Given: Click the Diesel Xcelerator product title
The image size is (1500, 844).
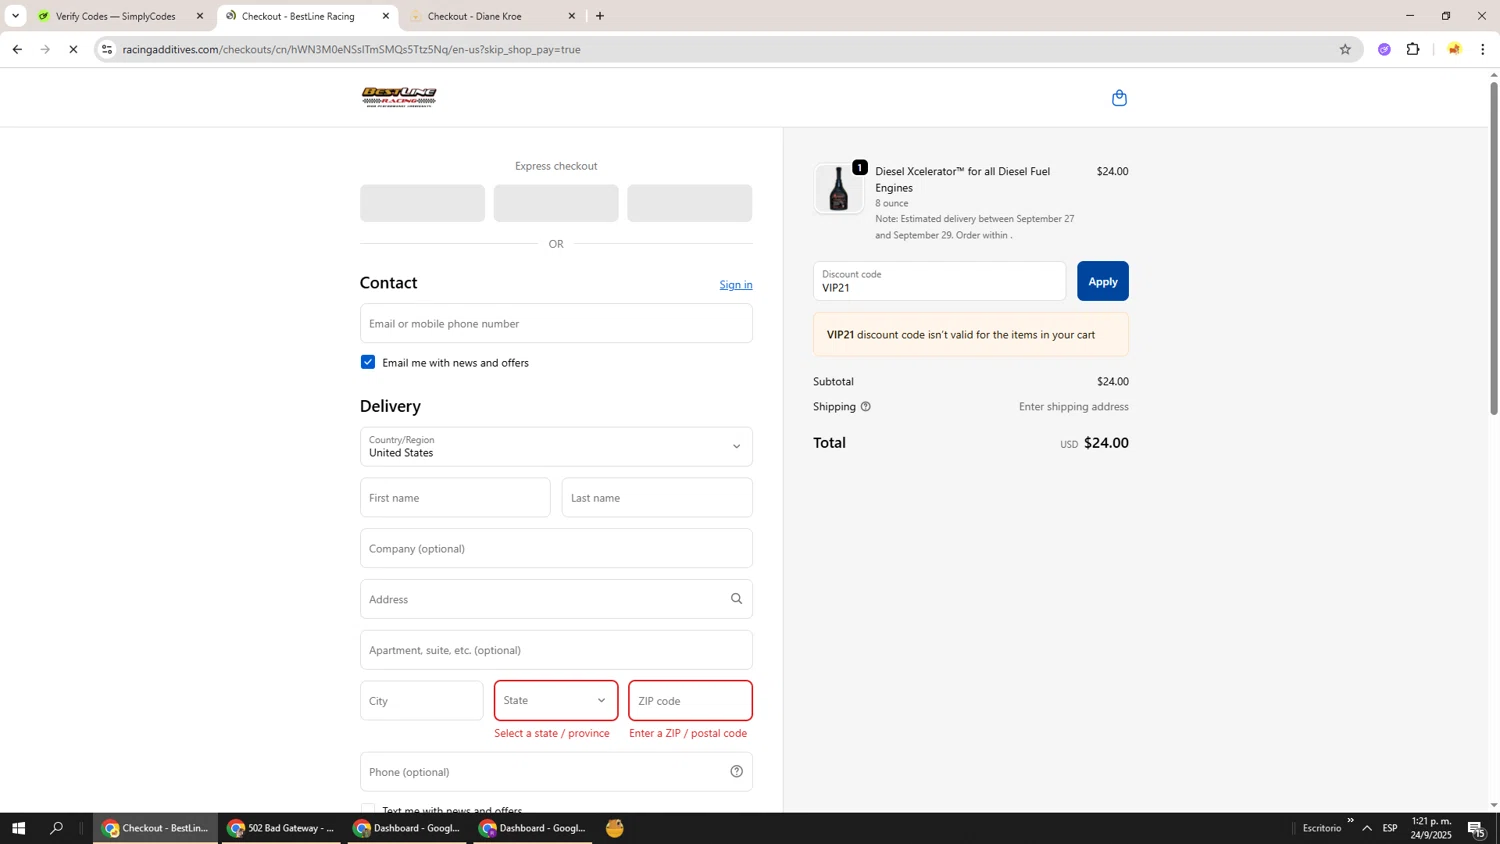Looking at the screenshot, I should [962, 180].
